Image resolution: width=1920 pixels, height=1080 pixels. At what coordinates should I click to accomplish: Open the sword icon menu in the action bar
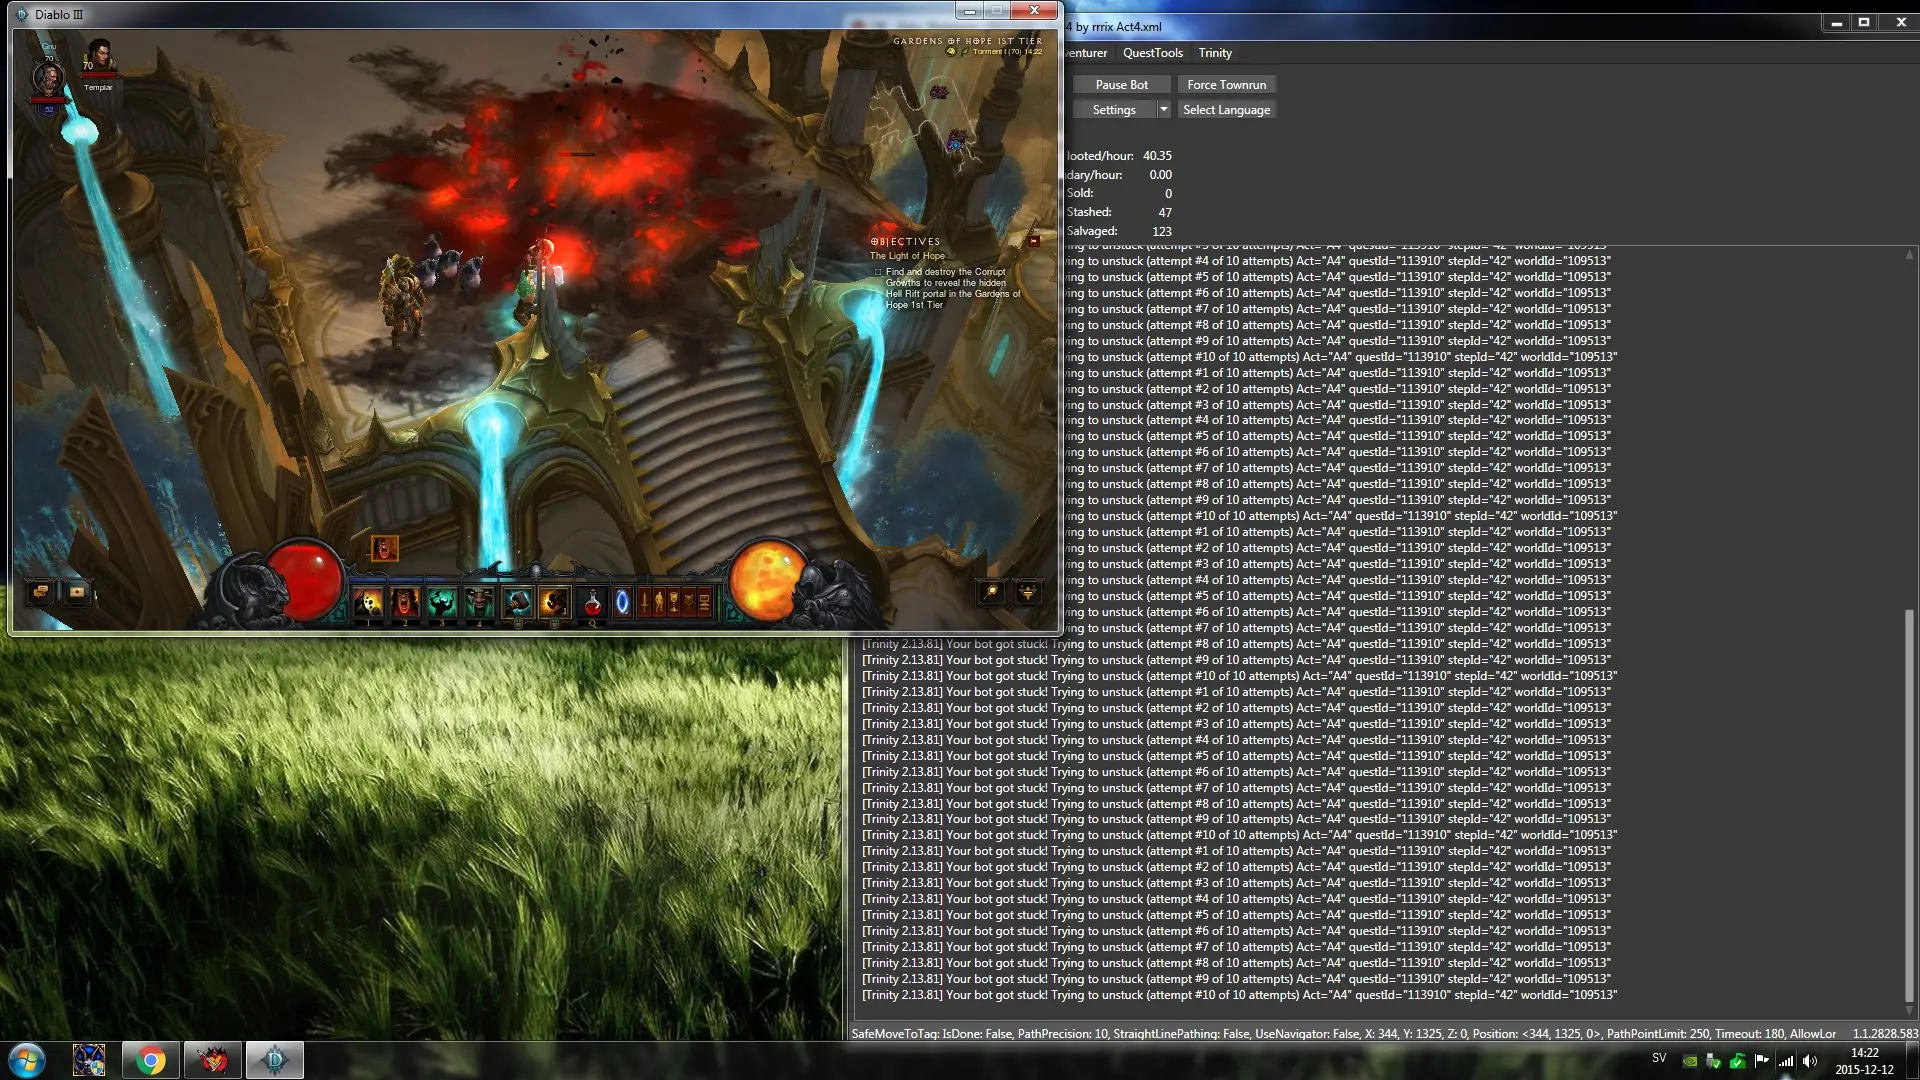644,602
